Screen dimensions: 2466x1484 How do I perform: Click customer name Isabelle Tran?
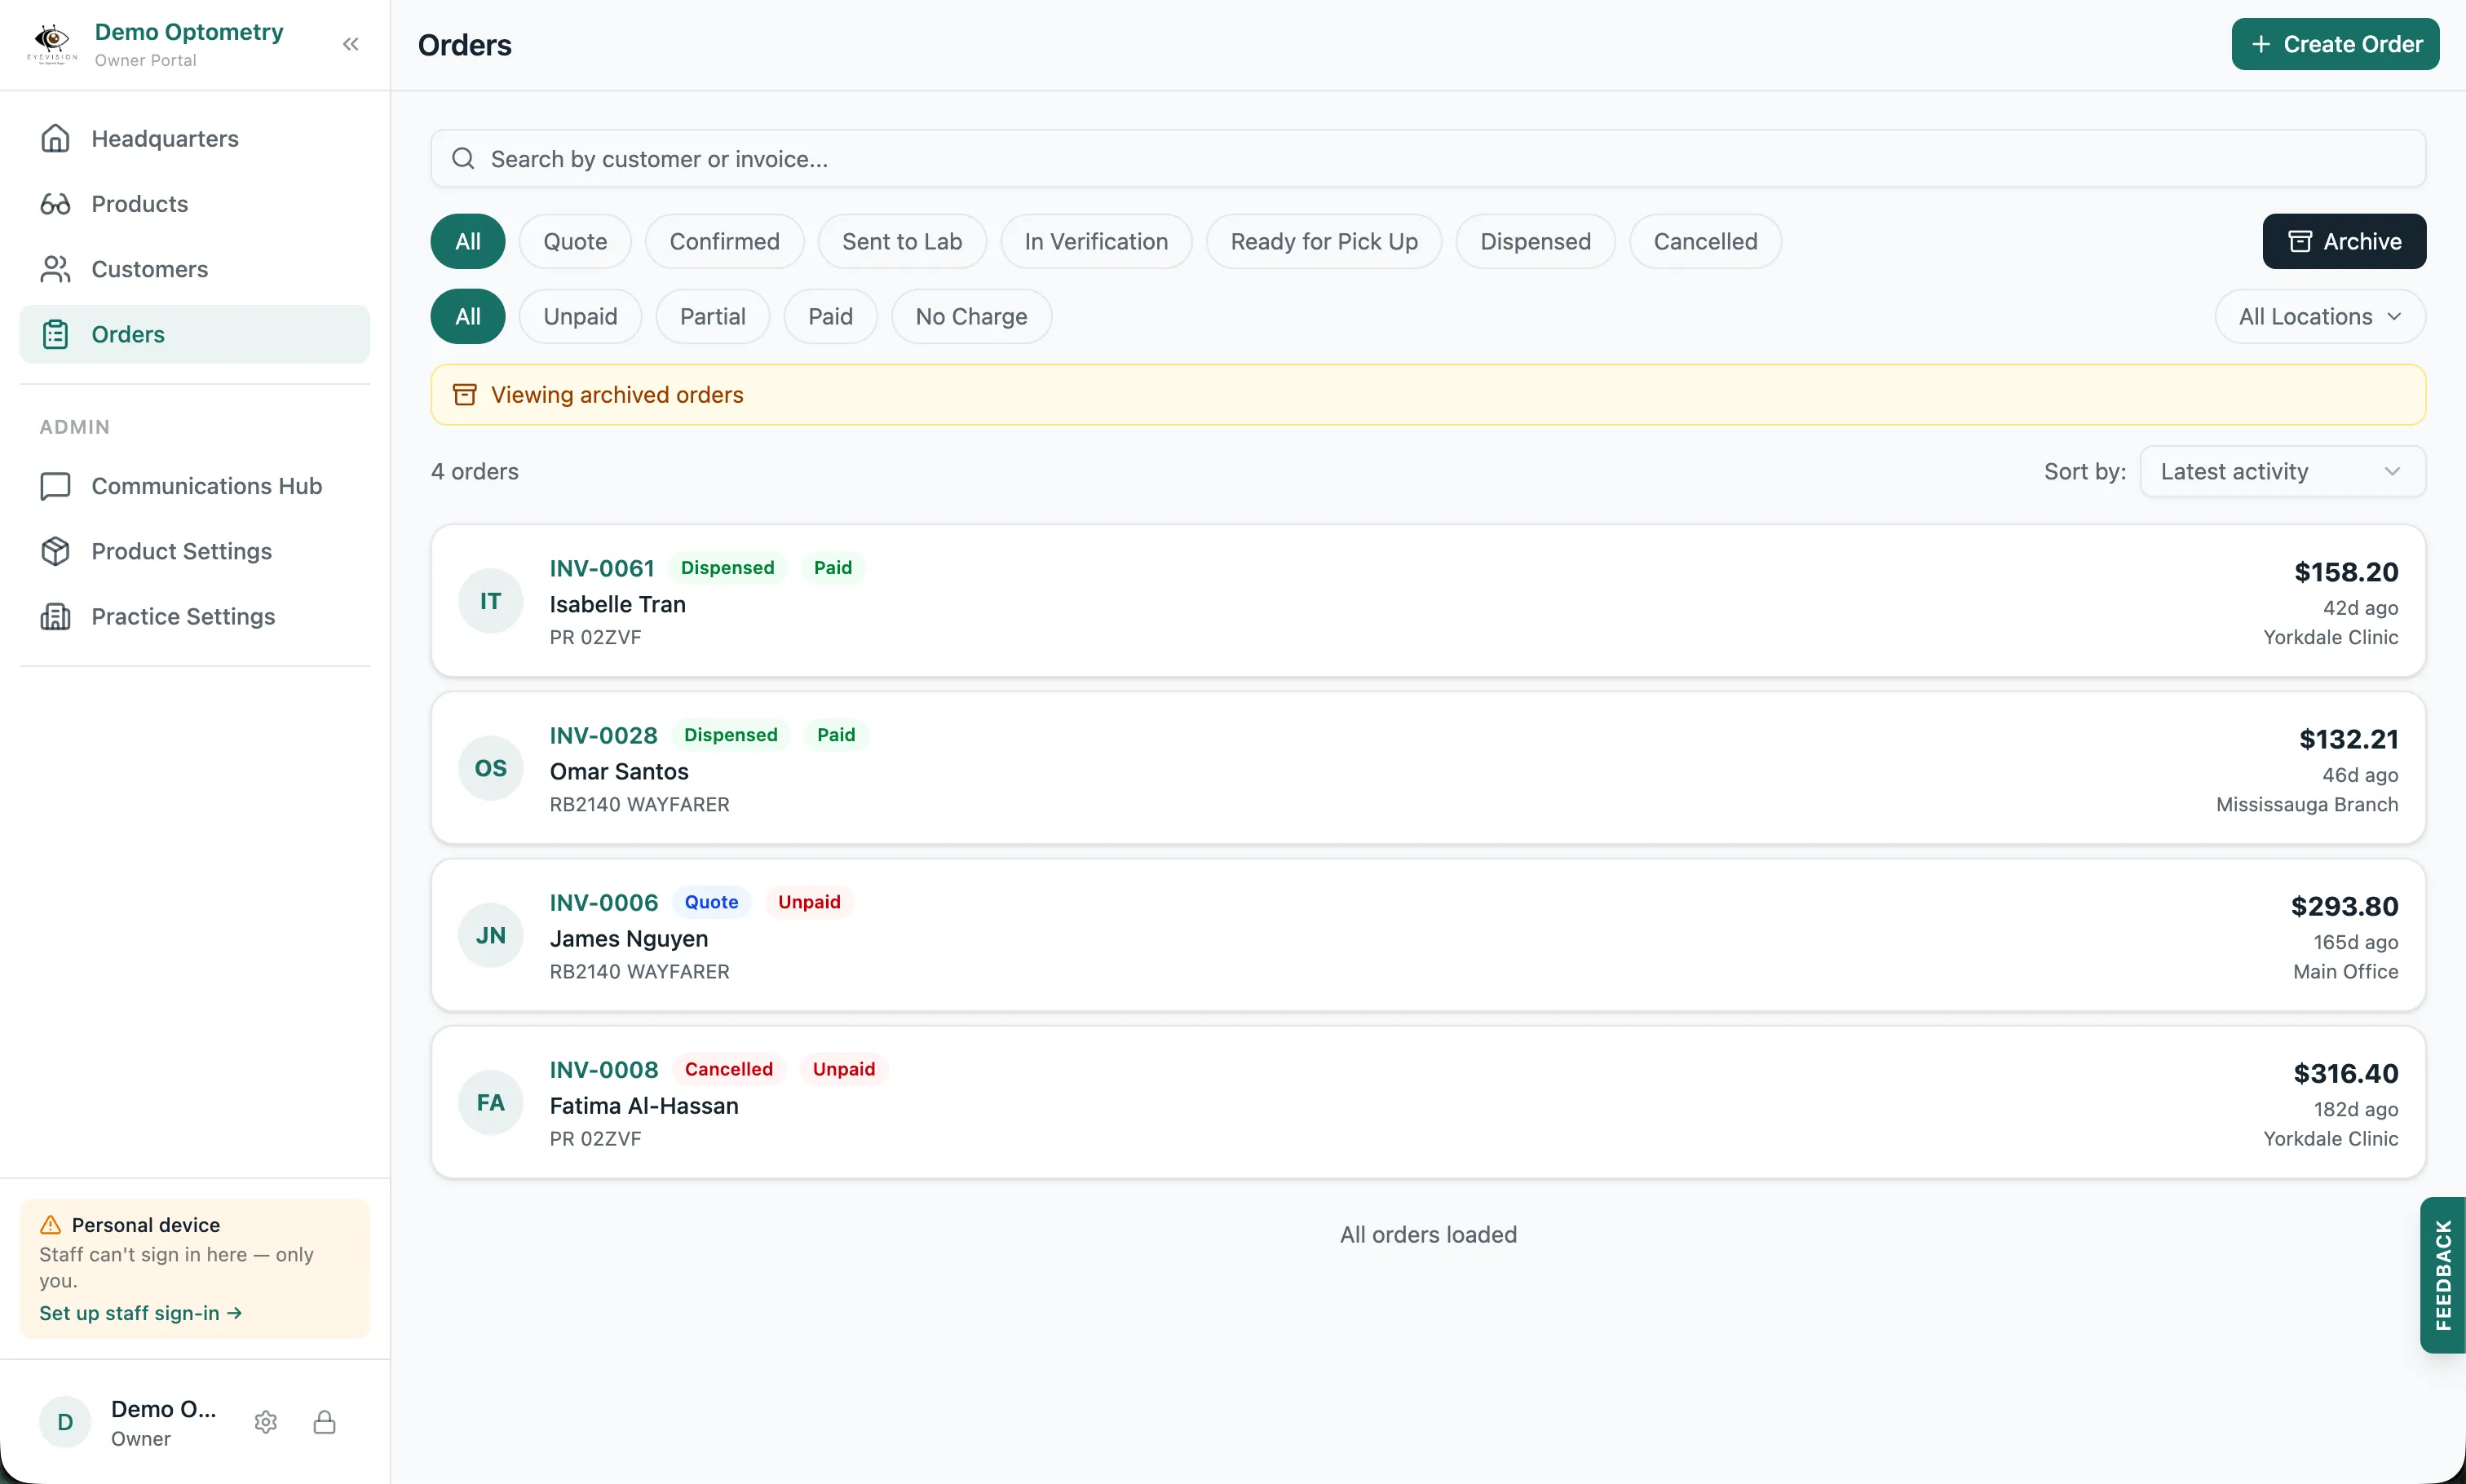(617, 604)
